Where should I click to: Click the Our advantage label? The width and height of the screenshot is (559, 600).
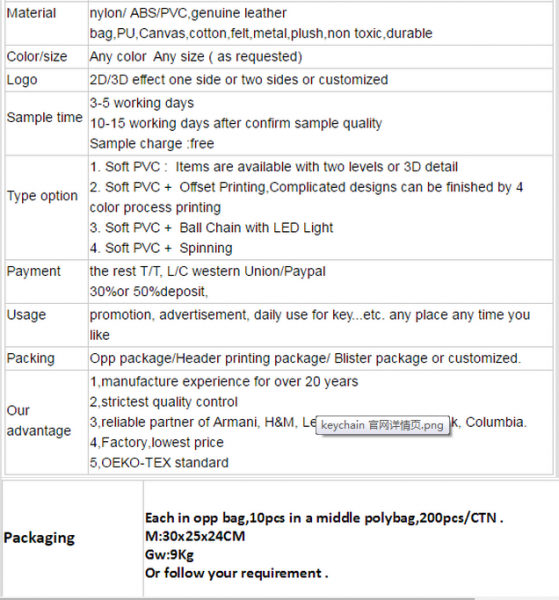click(39, 421)
